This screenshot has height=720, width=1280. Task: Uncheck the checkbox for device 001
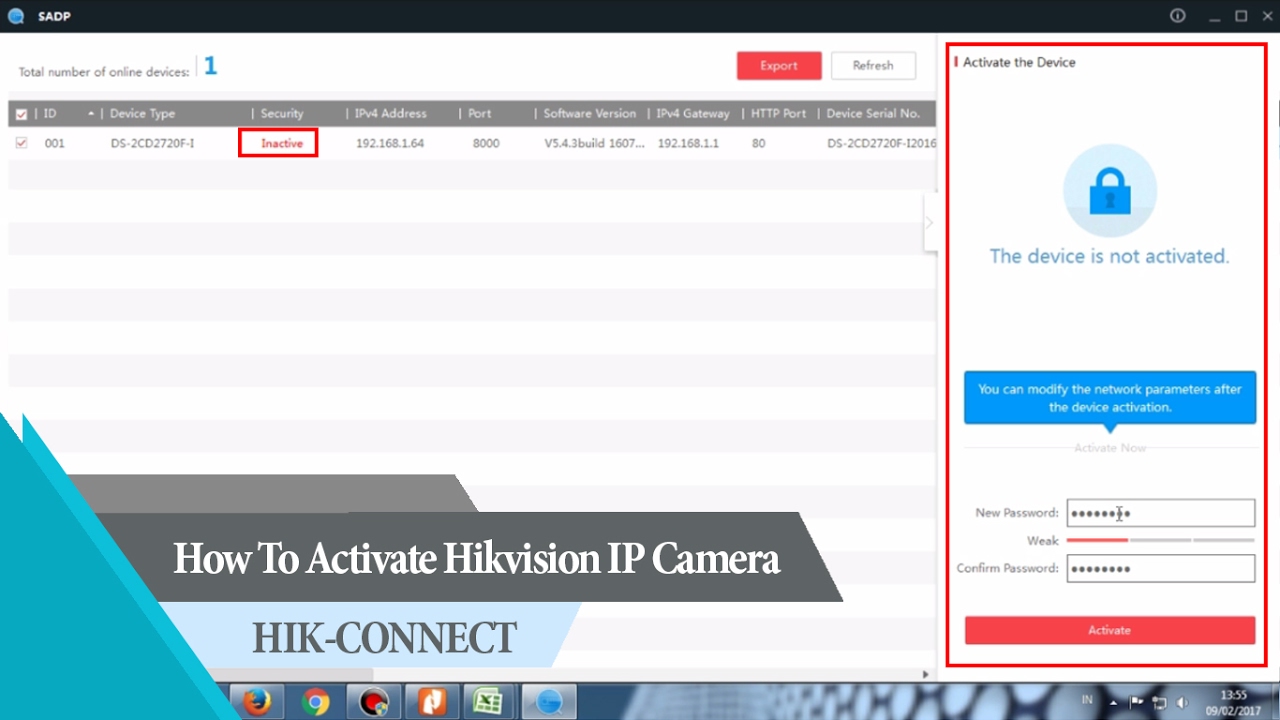coord(21,143)
